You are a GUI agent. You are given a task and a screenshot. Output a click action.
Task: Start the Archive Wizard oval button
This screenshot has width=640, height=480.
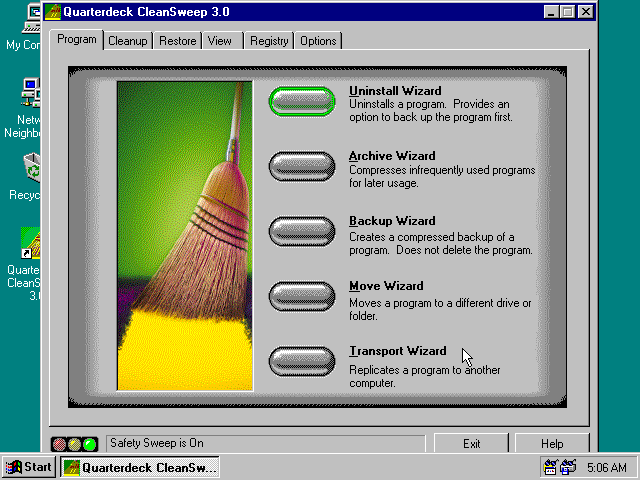[302, 166]
